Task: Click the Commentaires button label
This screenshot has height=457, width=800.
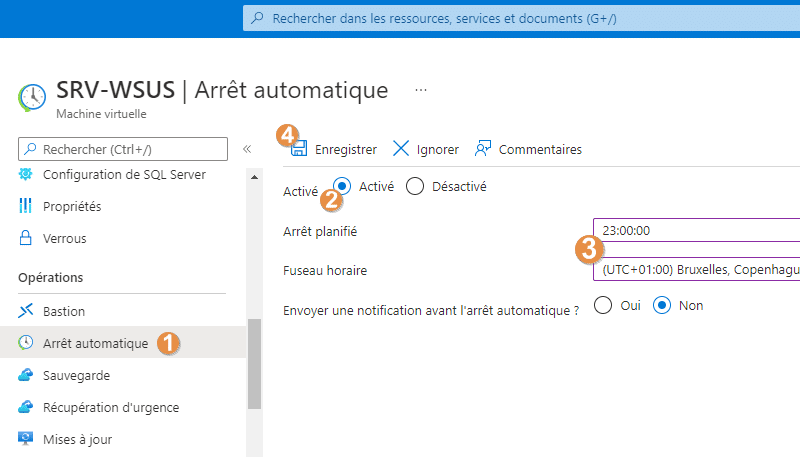Action: tap(540, 149)
